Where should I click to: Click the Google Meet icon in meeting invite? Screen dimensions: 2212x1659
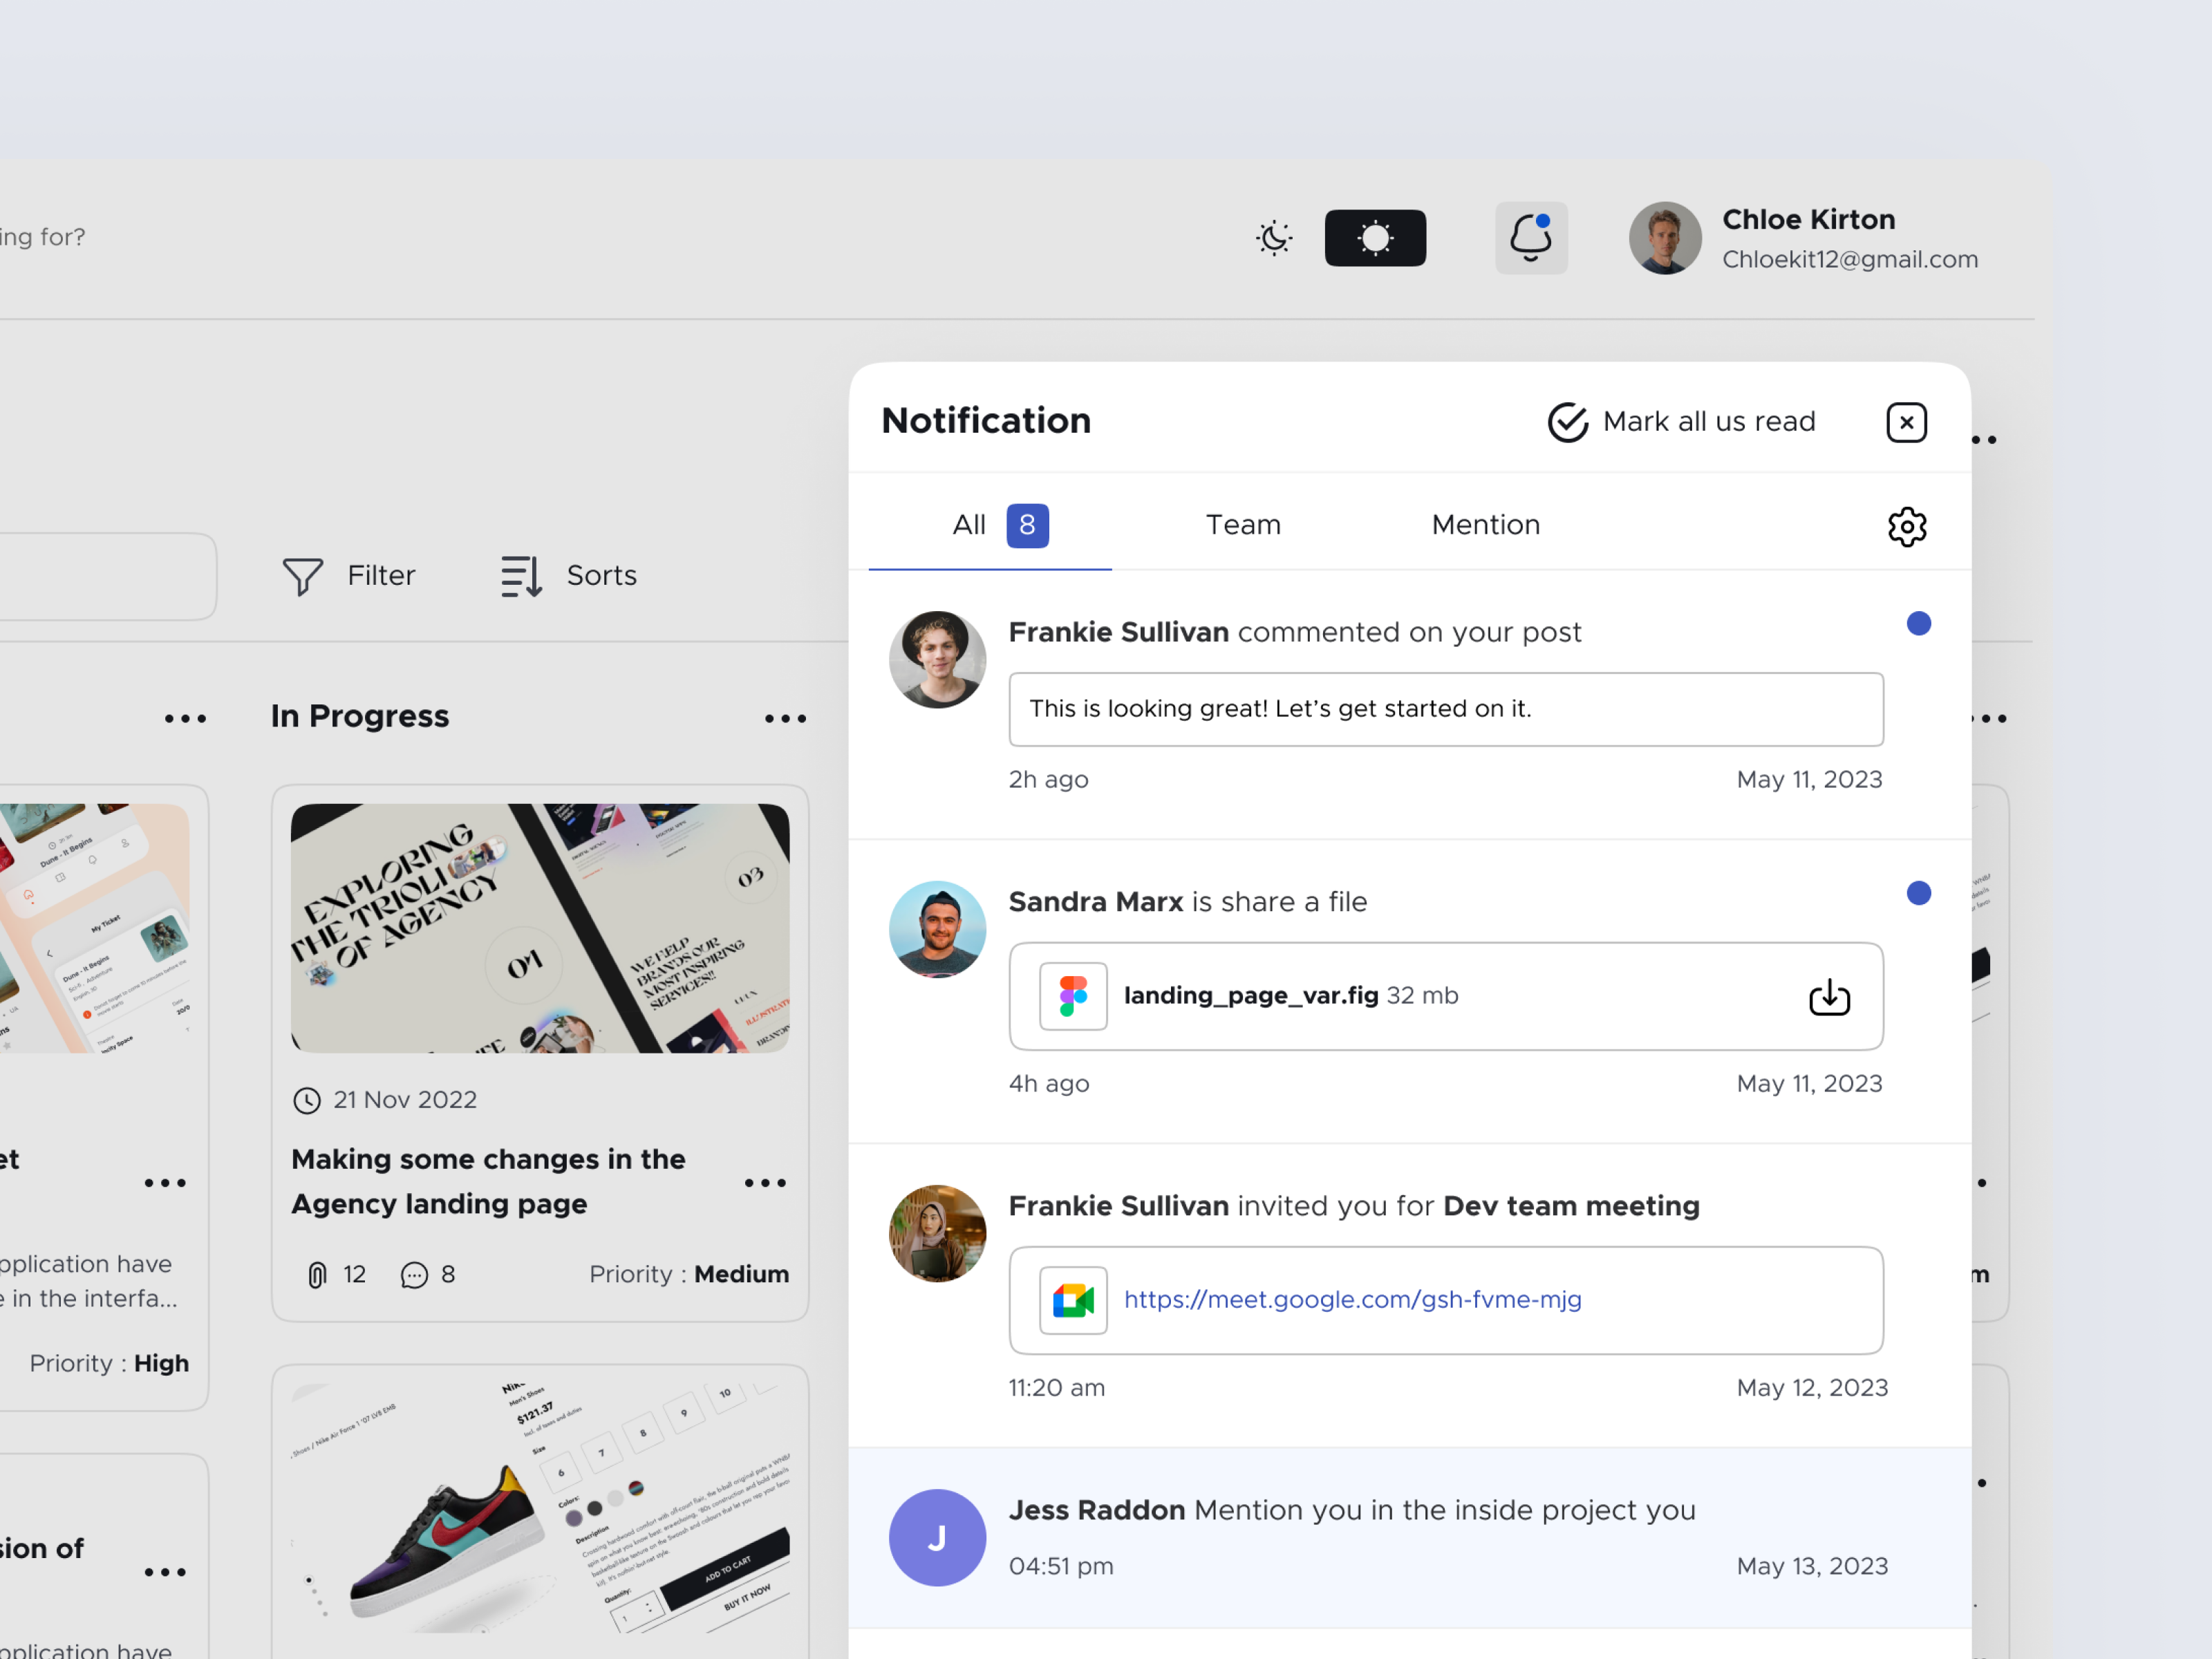(x=1072, y=1300)
